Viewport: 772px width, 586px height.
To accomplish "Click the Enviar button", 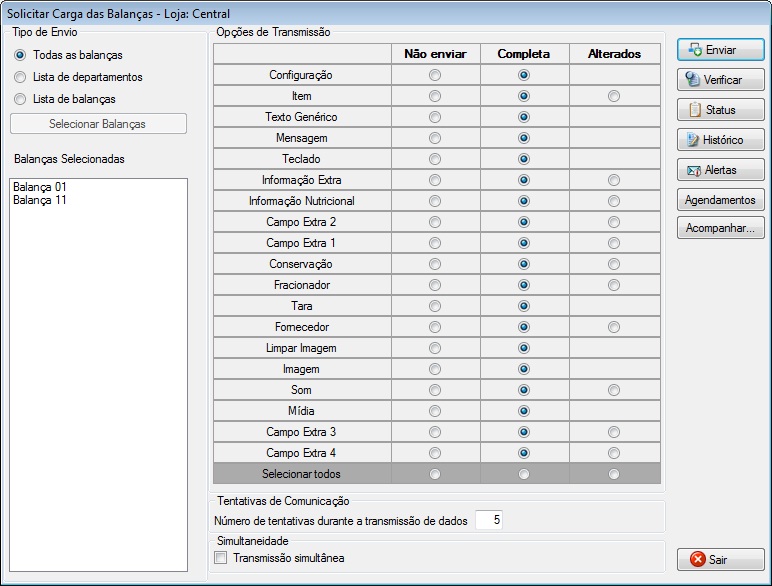I will (720, 50).
